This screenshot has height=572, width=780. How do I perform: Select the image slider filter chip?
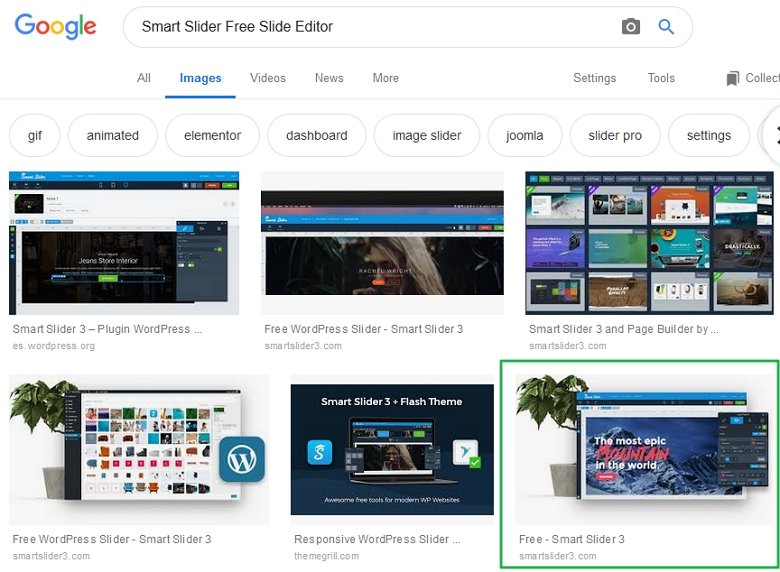pos(427,135)
